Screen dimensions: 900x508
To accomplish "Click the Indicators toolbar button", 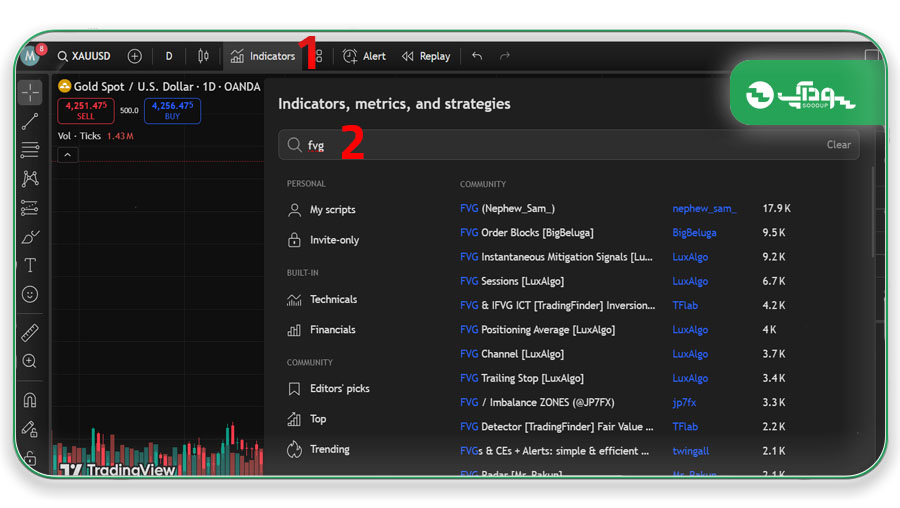I will tap(262, 56).
